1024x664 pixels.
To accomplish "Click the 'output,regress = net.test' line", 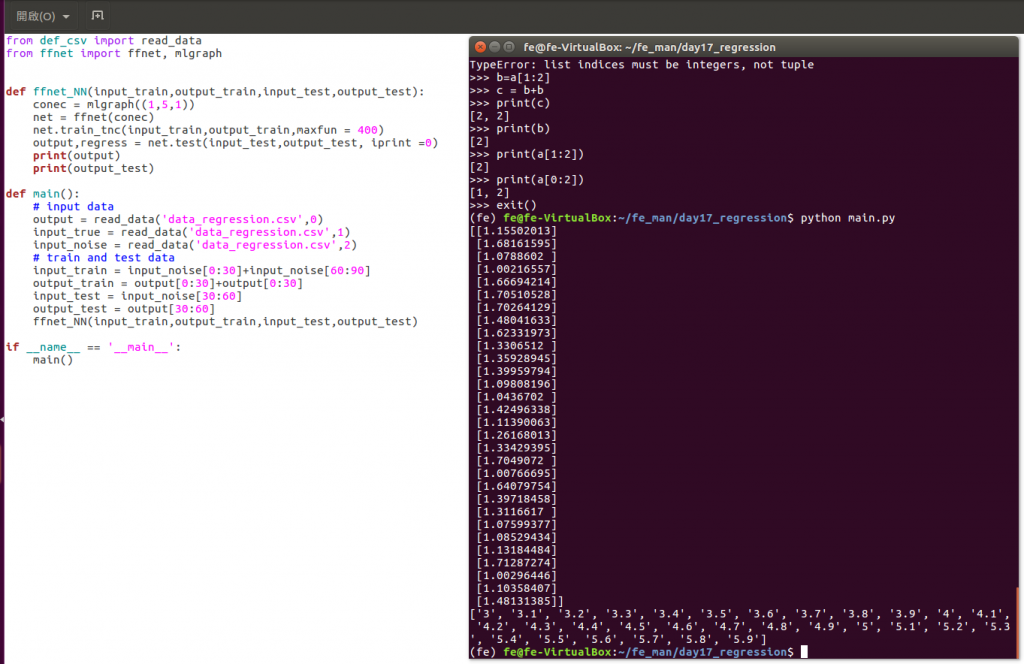I will click(235, 143).
